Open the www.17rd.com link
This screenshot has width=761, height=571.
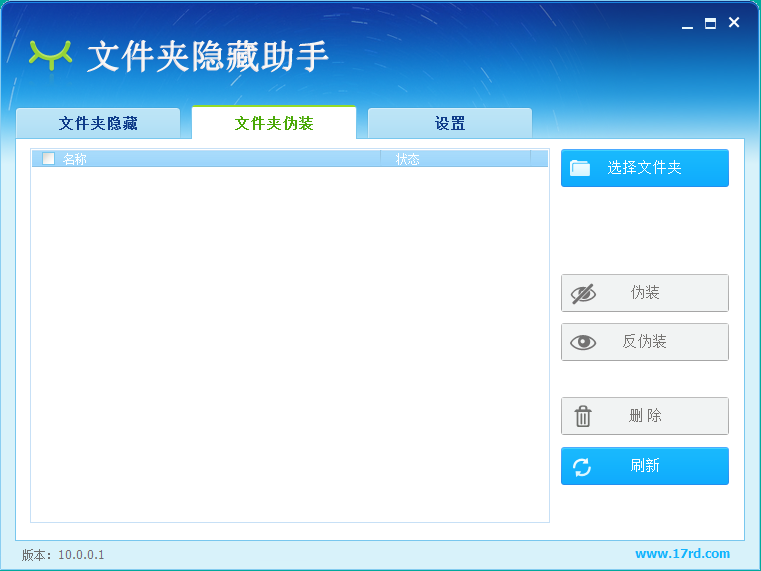(682, 554)
